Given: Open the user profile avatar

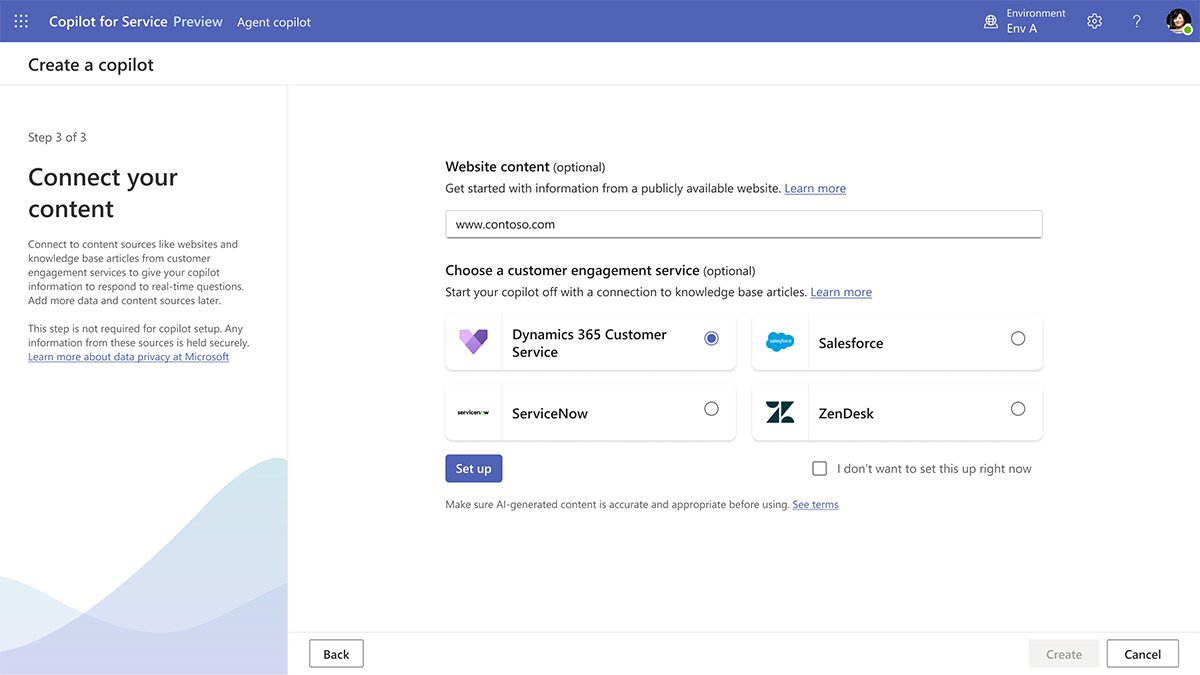Looking at the screenshot, I should point(1179,21).
